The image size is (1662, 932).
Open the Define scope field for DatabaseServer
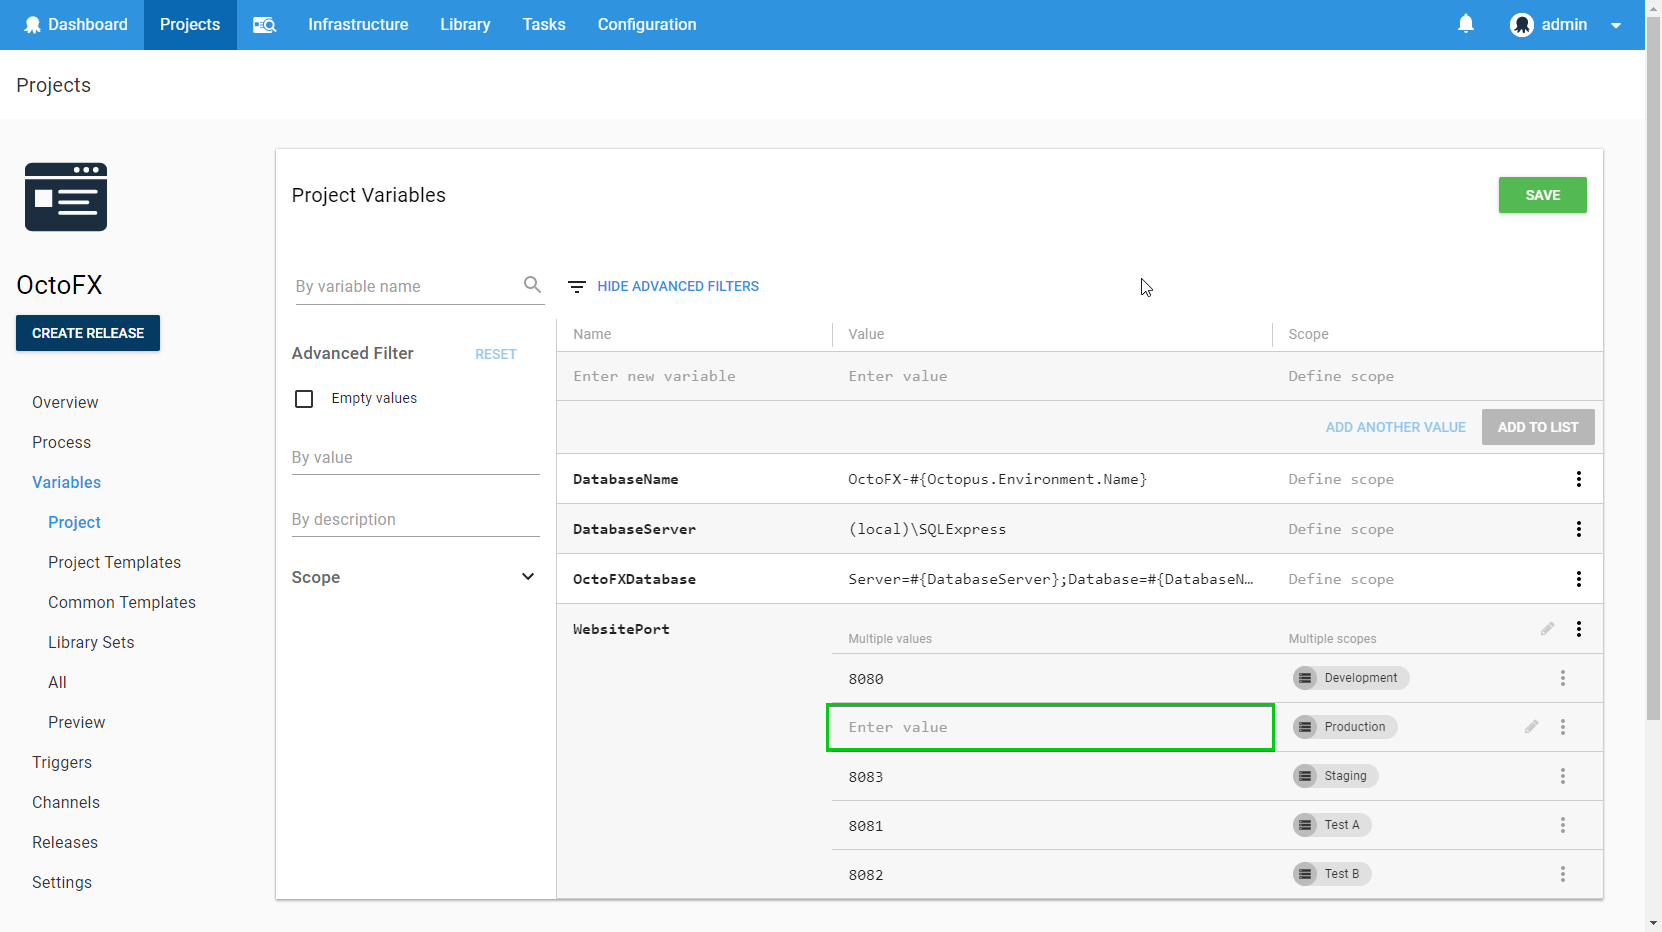coord(1340,529)
